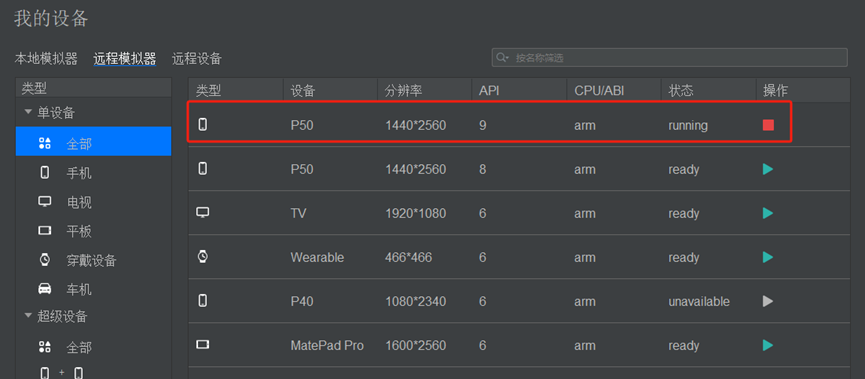The image size is (865, 379).
Task: Sort by 设备 column header
Action: pyautogui.click(x=330, y=90)
